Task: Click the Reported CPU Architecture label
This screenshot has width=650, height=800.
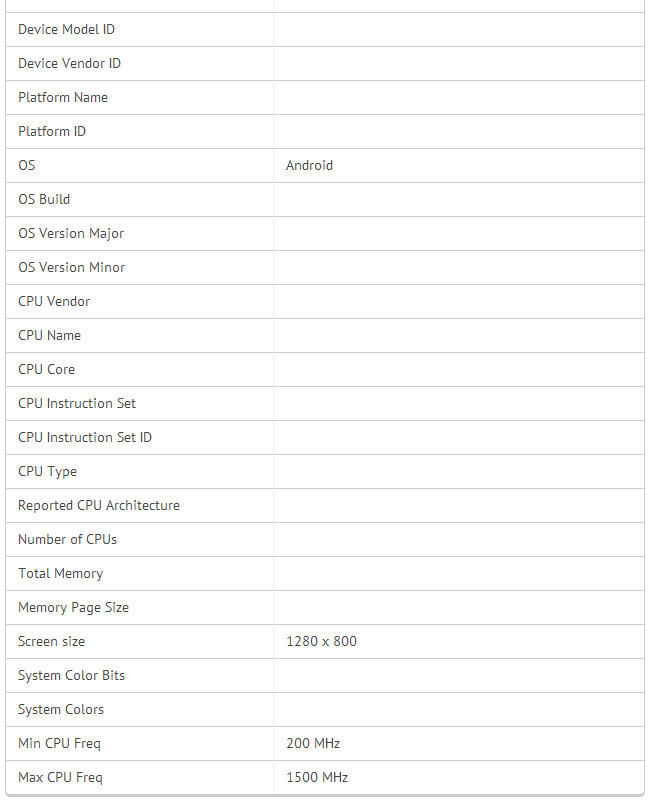Action: coord(99,506)
